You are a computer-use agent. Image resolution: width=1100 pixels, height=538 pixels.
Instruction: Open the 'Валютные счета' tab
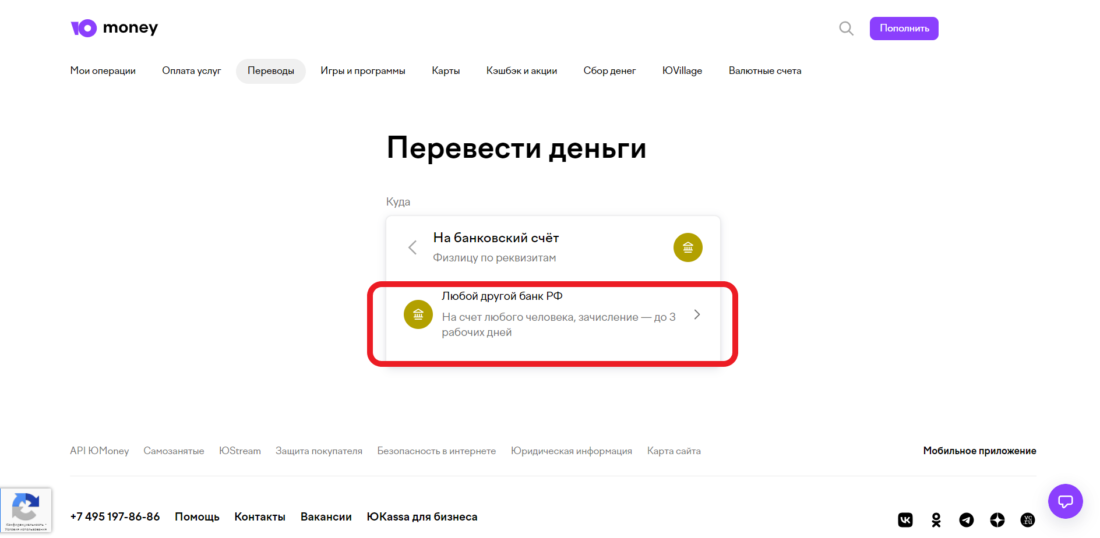[x=764, y=71]
